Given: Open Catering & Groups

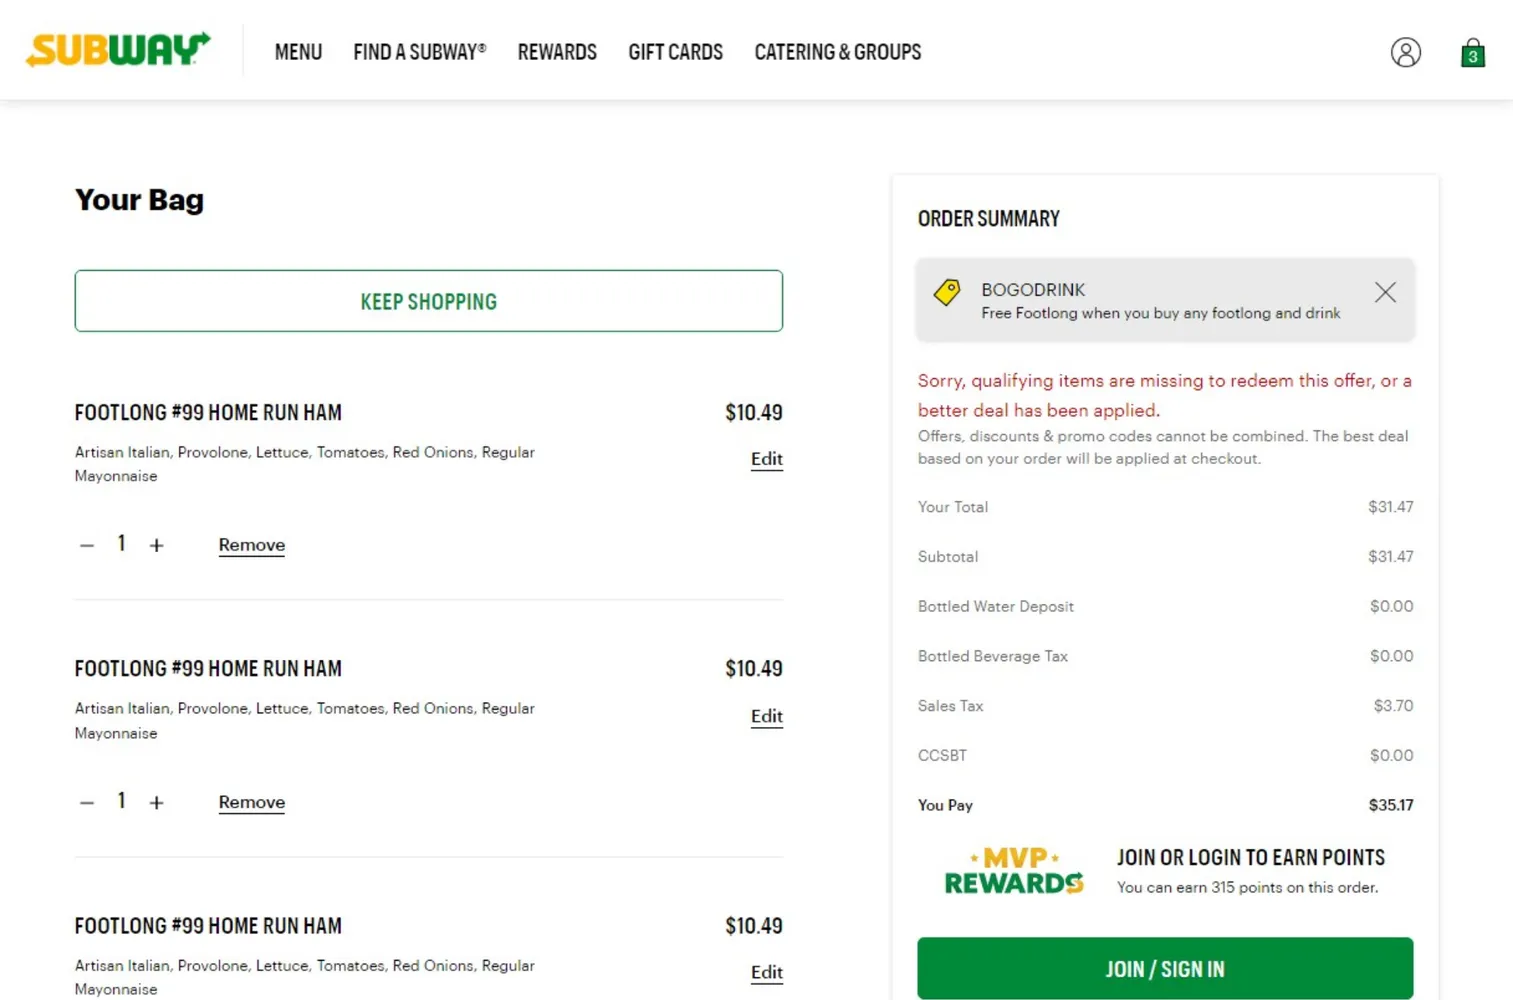Looking at the screenshot, I should [x=837, y=52].
